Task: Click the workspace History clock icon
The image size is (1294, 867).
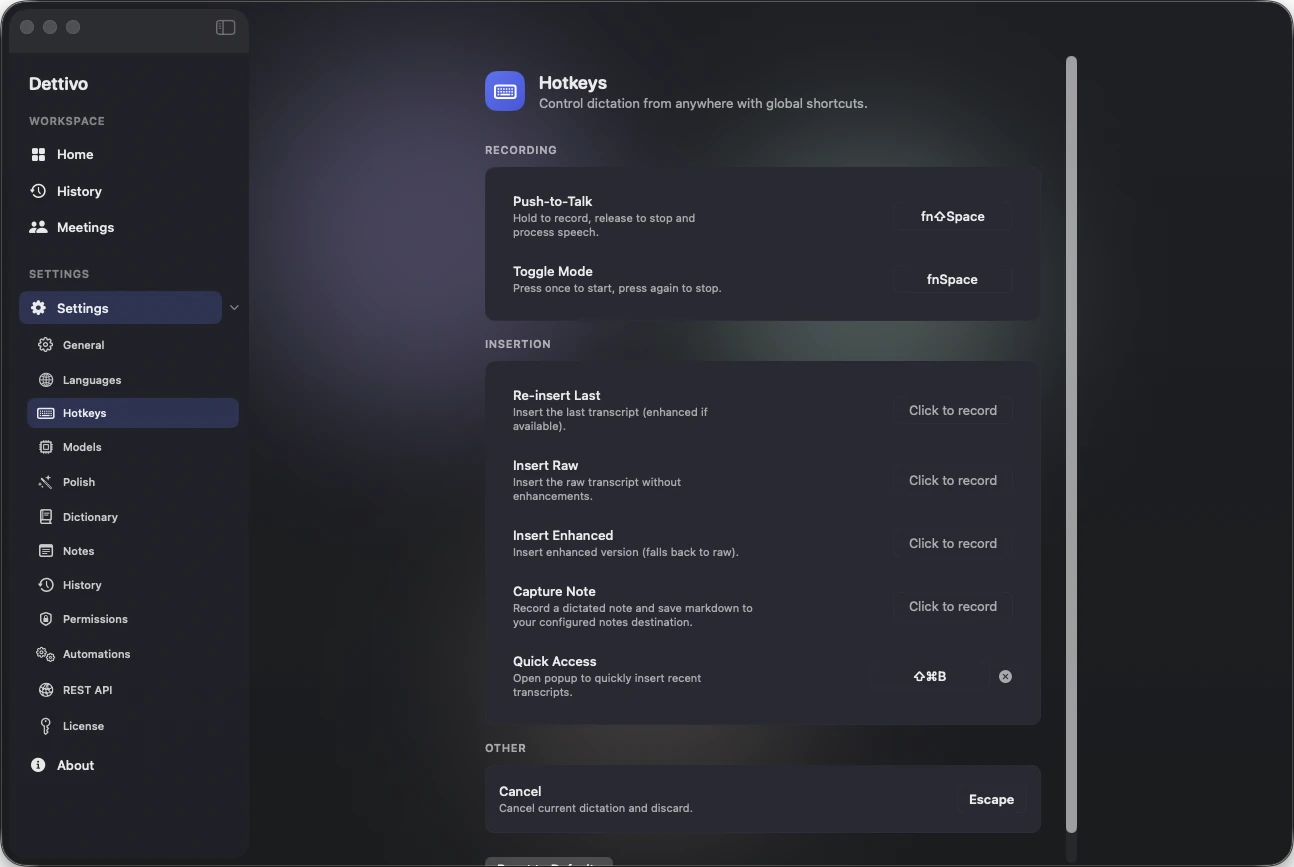Action: pos(38,190)
